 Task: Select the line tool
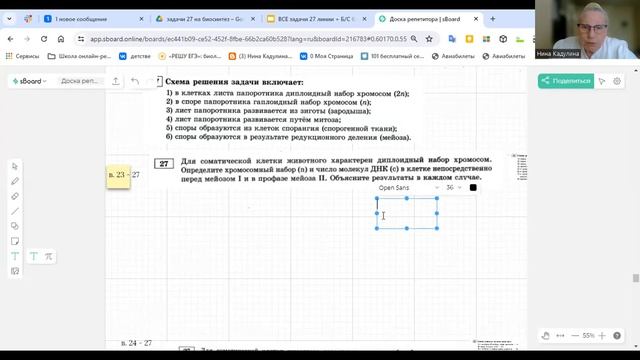pyautogui.click(x=15, y=211)
